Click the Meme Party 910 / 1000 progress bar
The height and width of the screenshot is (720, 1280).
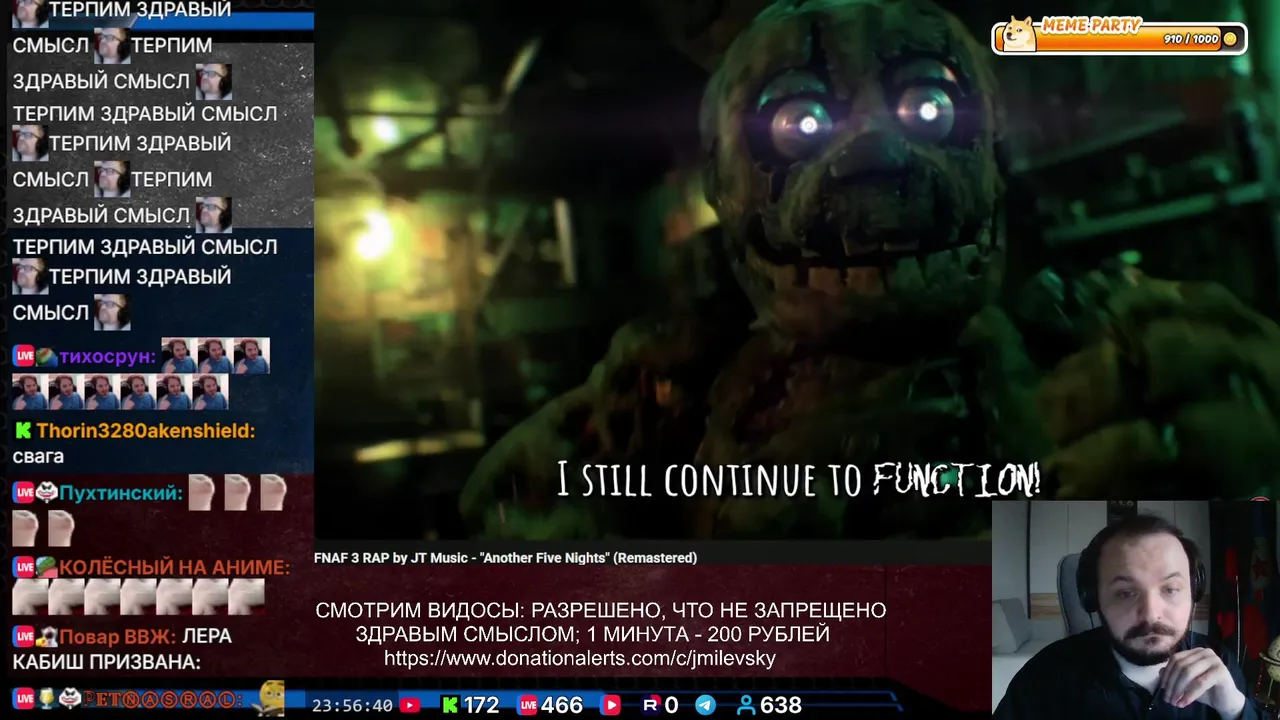(x=1119, y=39)
